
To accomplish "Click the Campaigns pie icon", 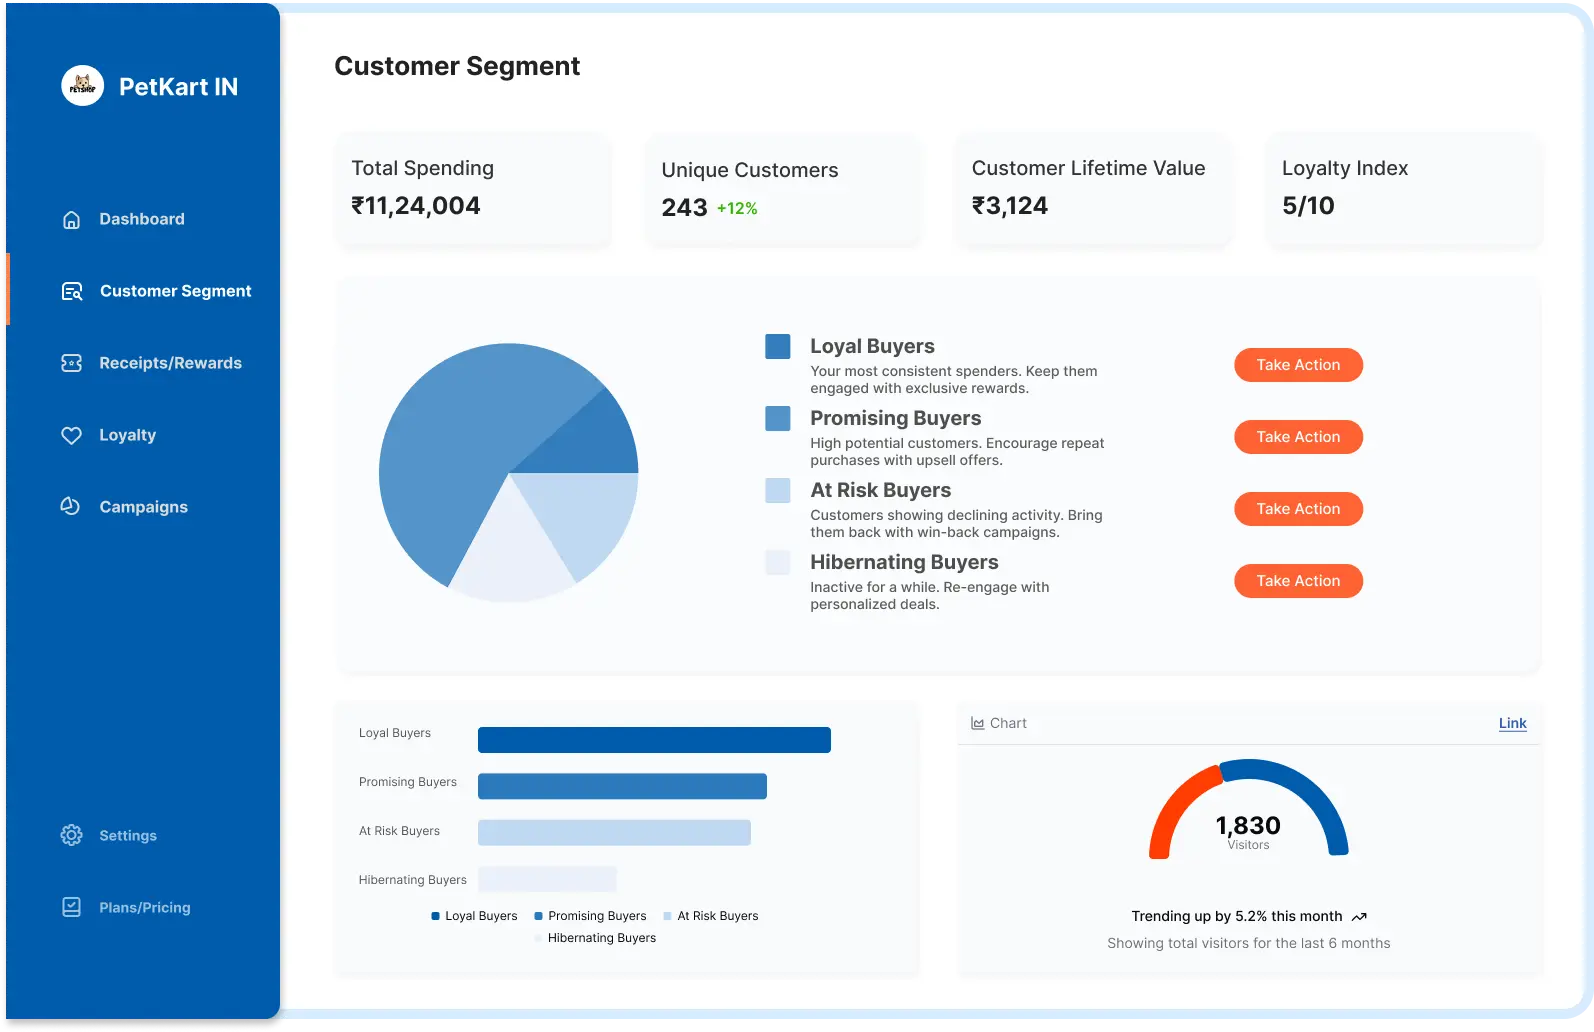I will (71, 507).
